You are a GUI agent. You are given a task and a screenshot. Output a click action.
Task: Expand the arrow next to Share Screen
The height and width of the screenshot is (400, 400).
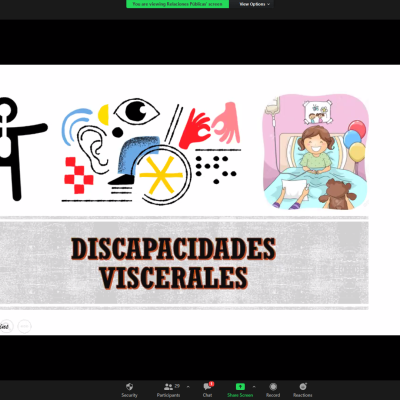[254, 387]
